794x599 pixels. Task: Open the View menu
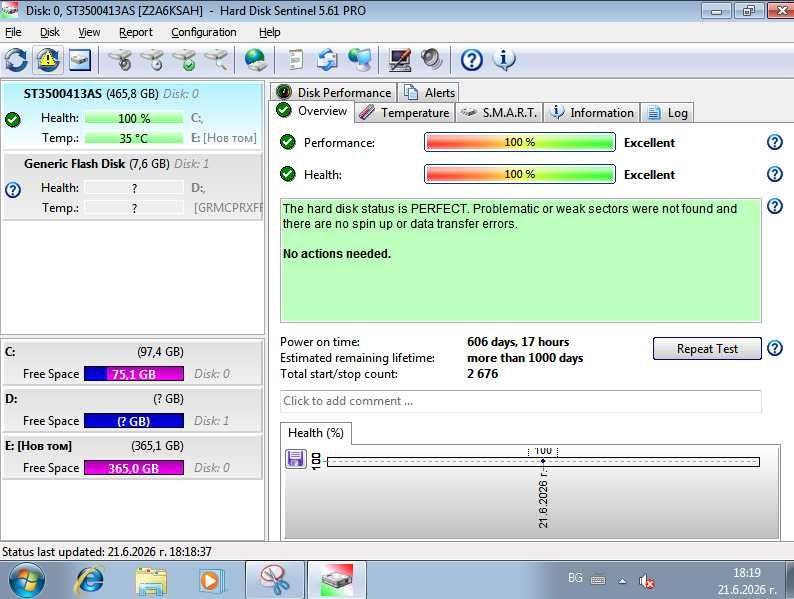click(x=89, y=32)
